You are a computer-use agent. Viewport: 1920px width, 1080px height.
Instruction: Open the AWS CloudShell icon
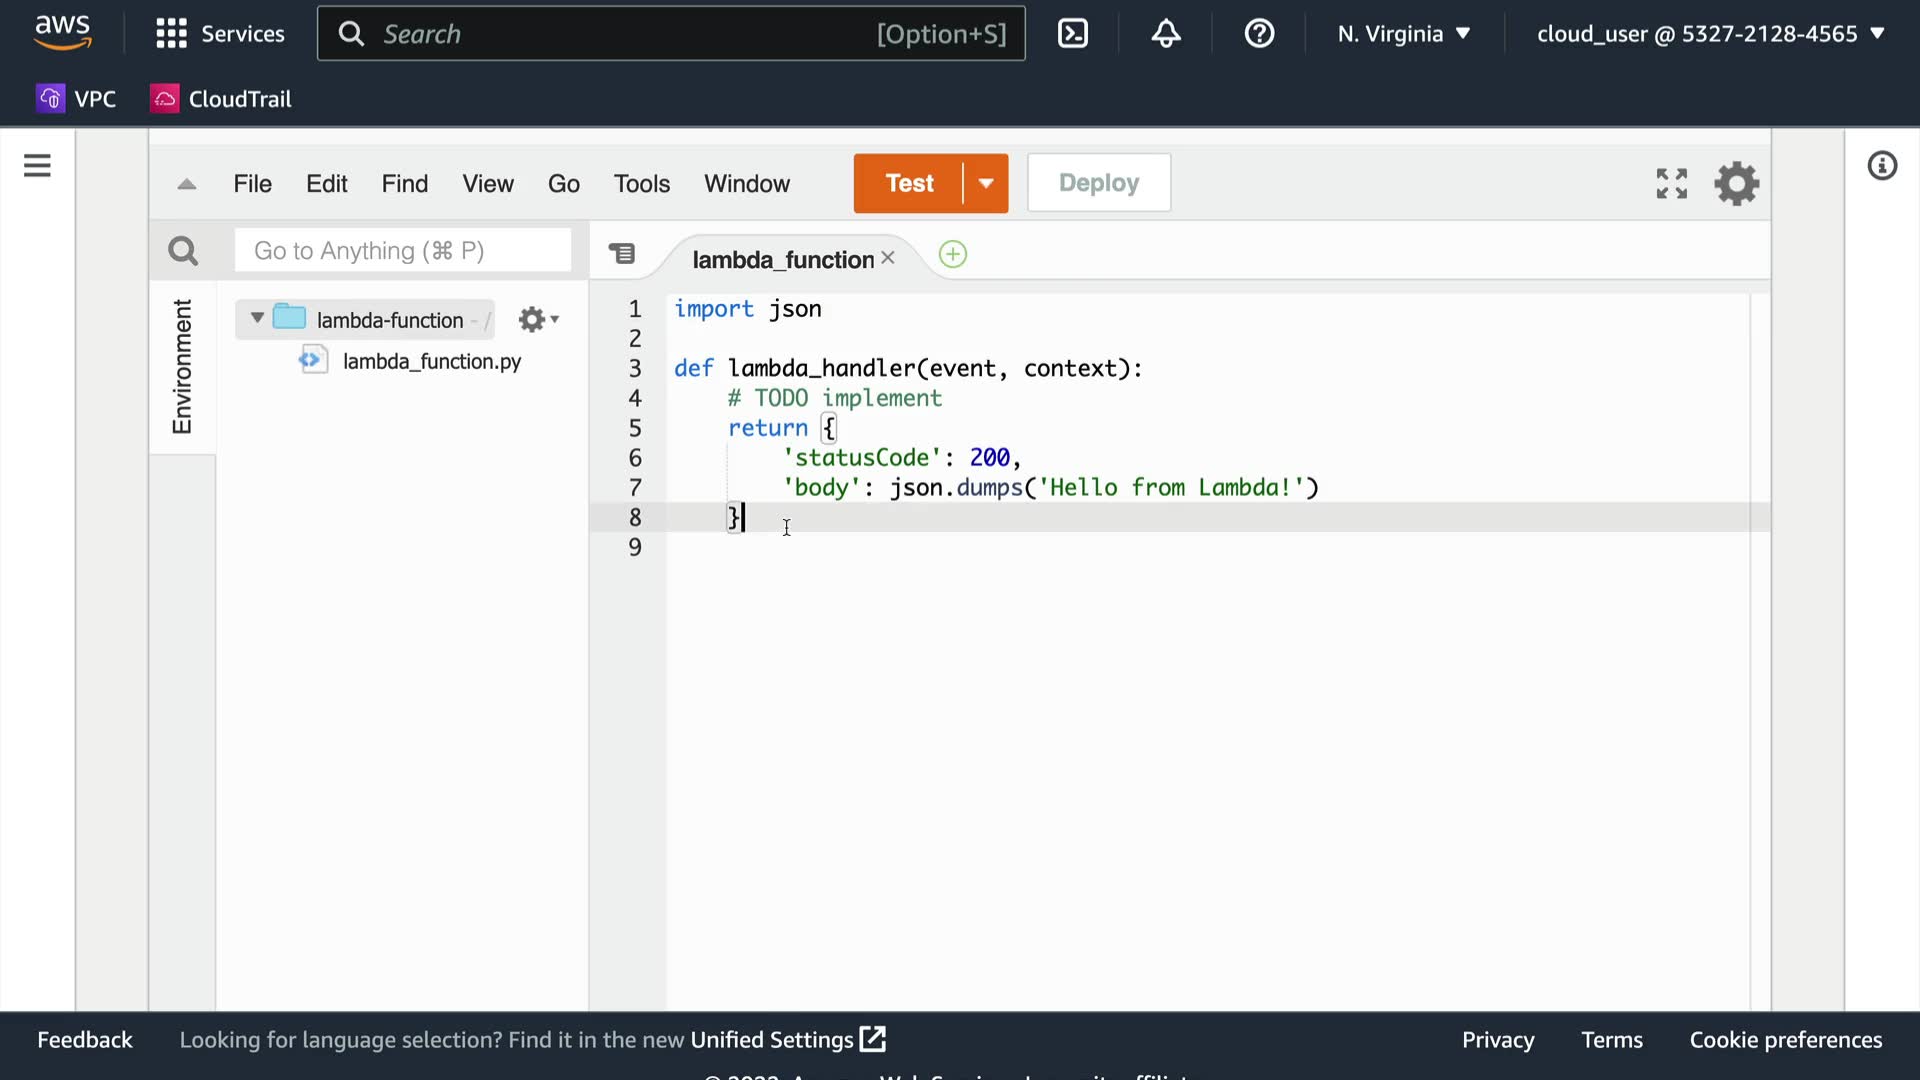click(x=1073, y=34)
